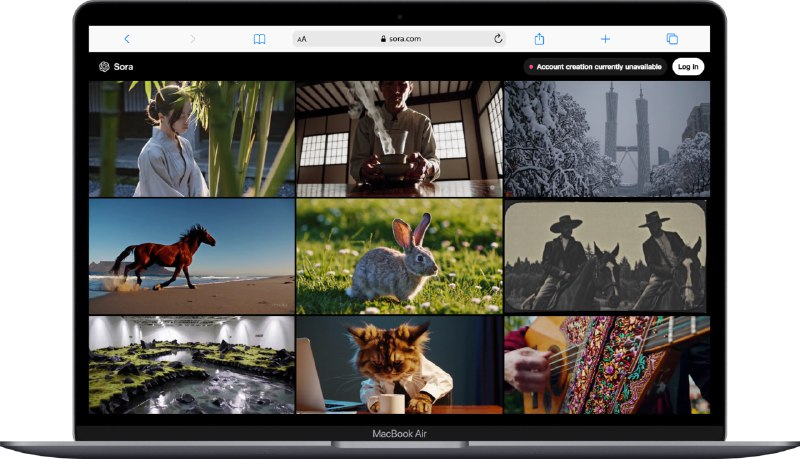This screenshot has height=459, width=800.
Task: Select the mossy rock gallery video
Action: coord(191,365)
